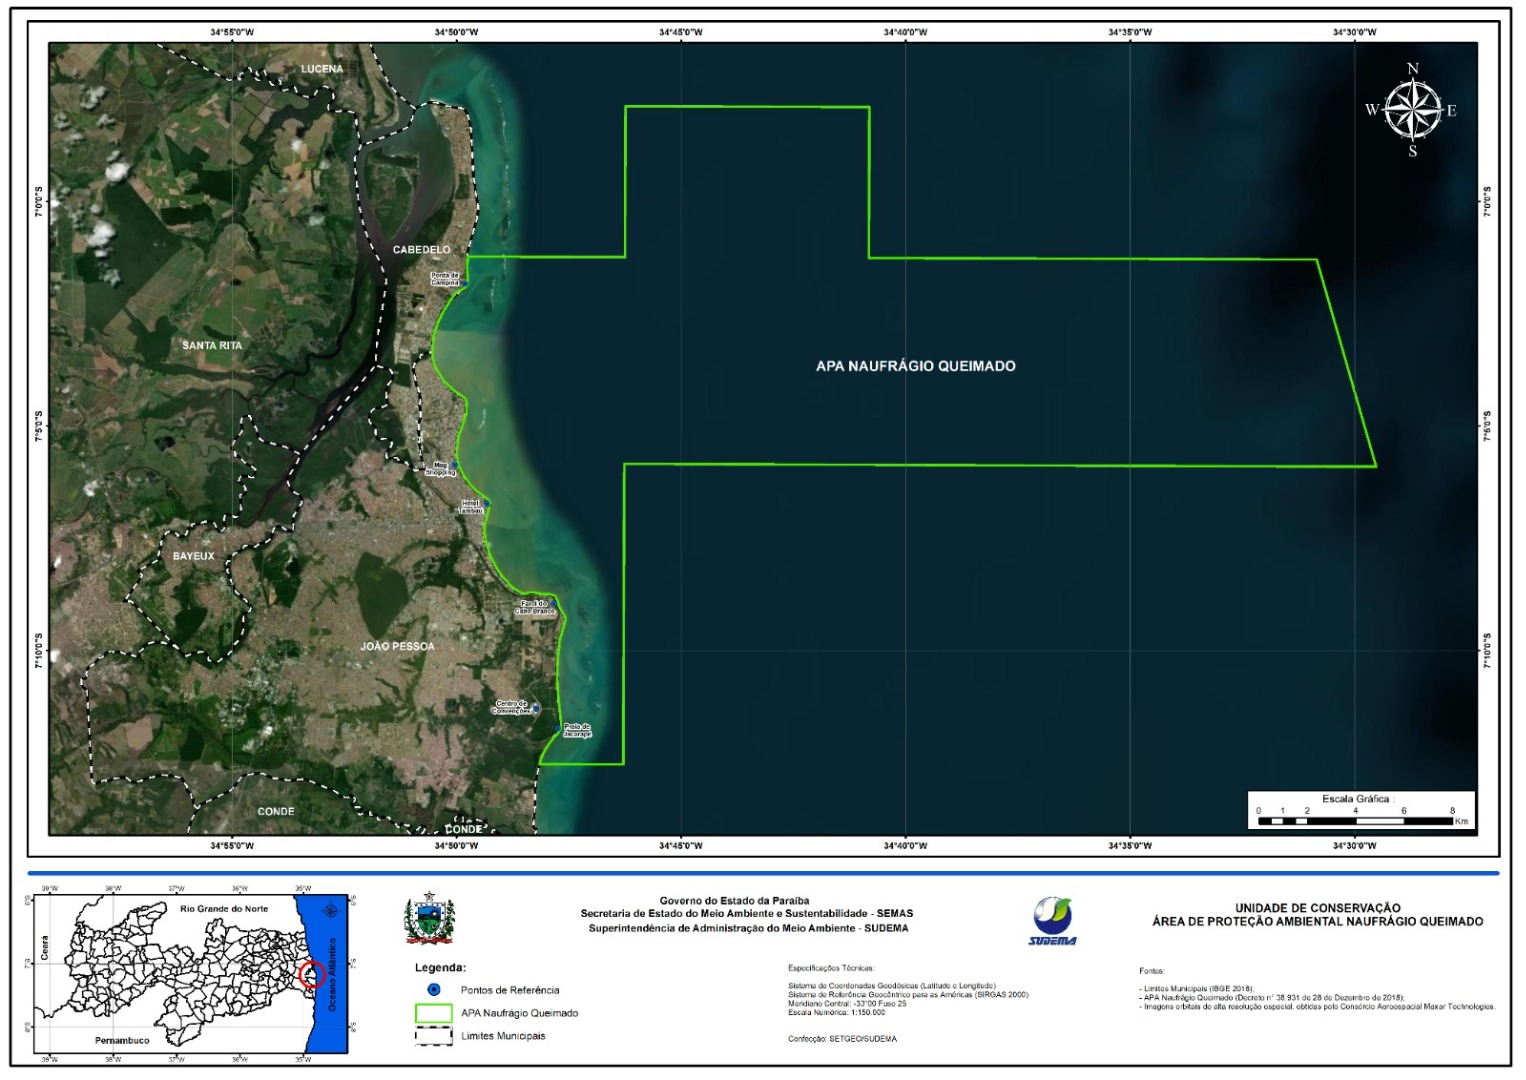Select the Limites Municipais dashed legend symbol
Image resolution: width=1526 pixels, height=1080 pixels.
pyautogui.click(x=433, y=1036)
